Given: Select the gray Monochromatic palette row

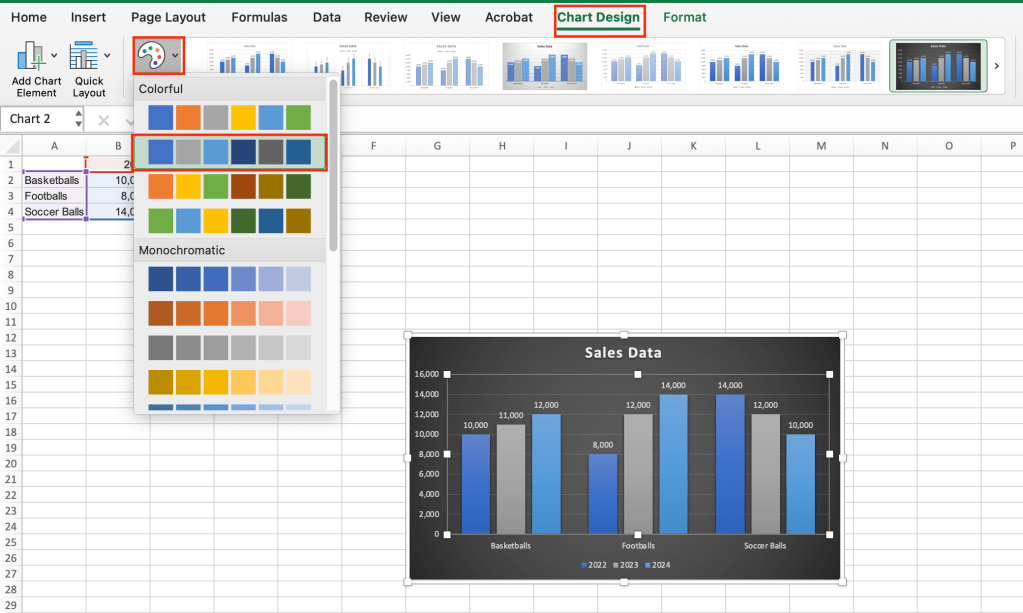Looking at the screenshot, I should (230, 348).
